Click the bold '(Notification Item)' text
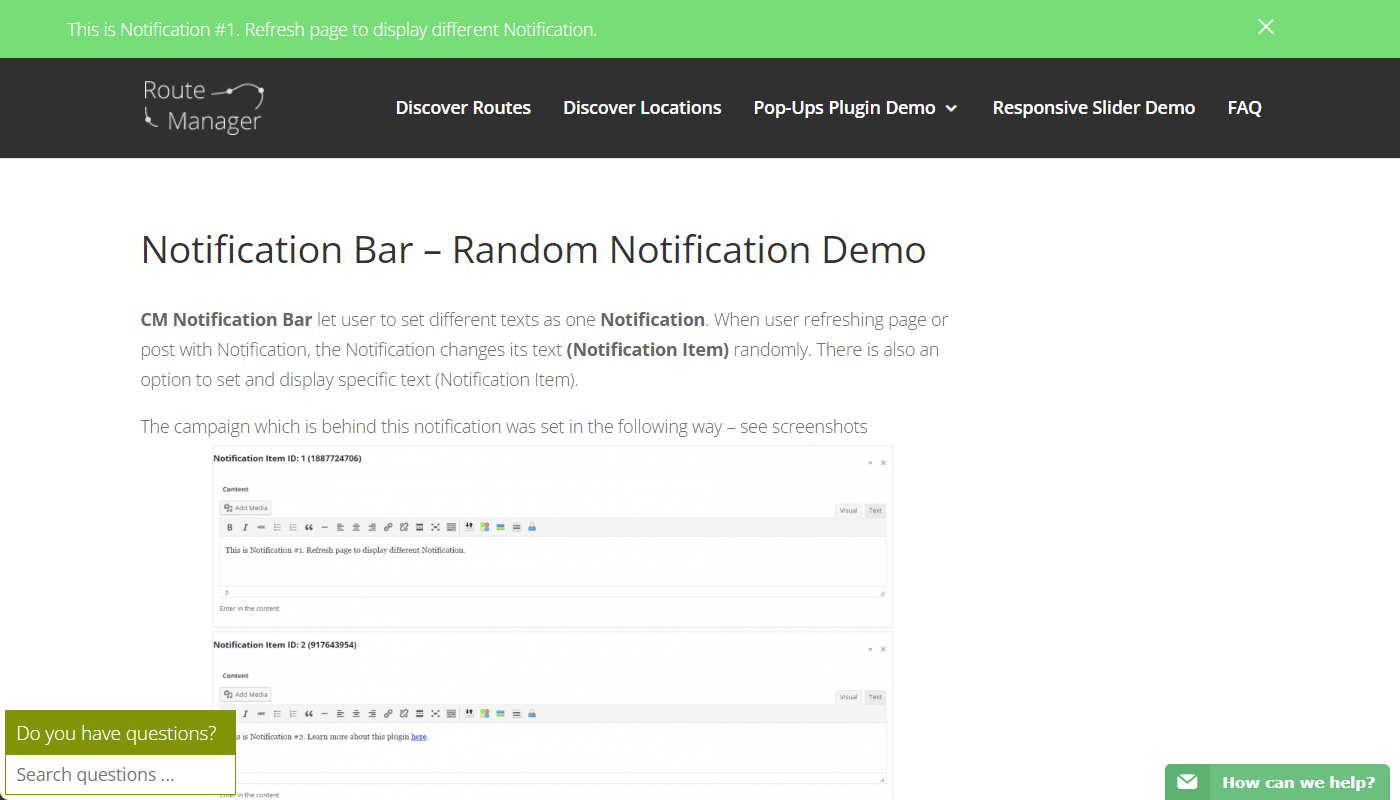 pyautogui.click(x=648, y=350)
